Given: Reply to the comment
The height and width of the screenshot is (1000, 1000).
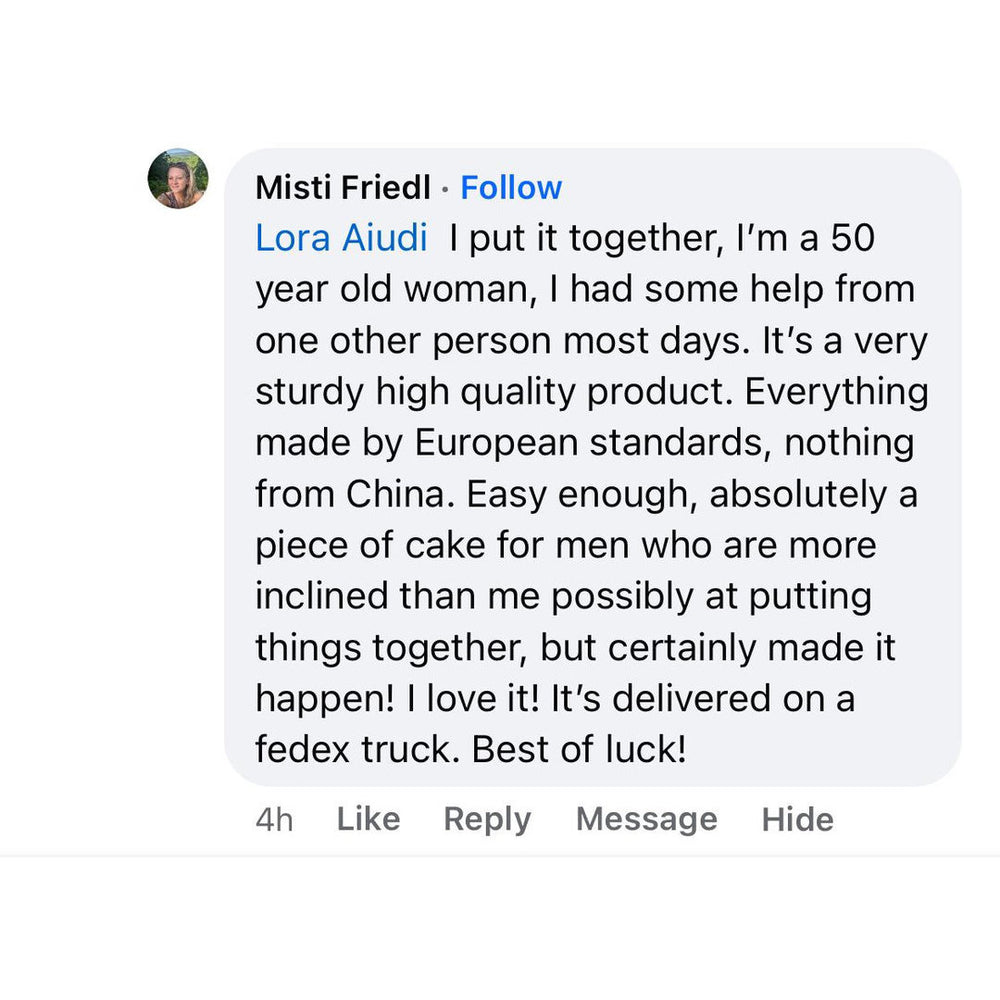Looking at the screenshot, I should coord(487,819).
